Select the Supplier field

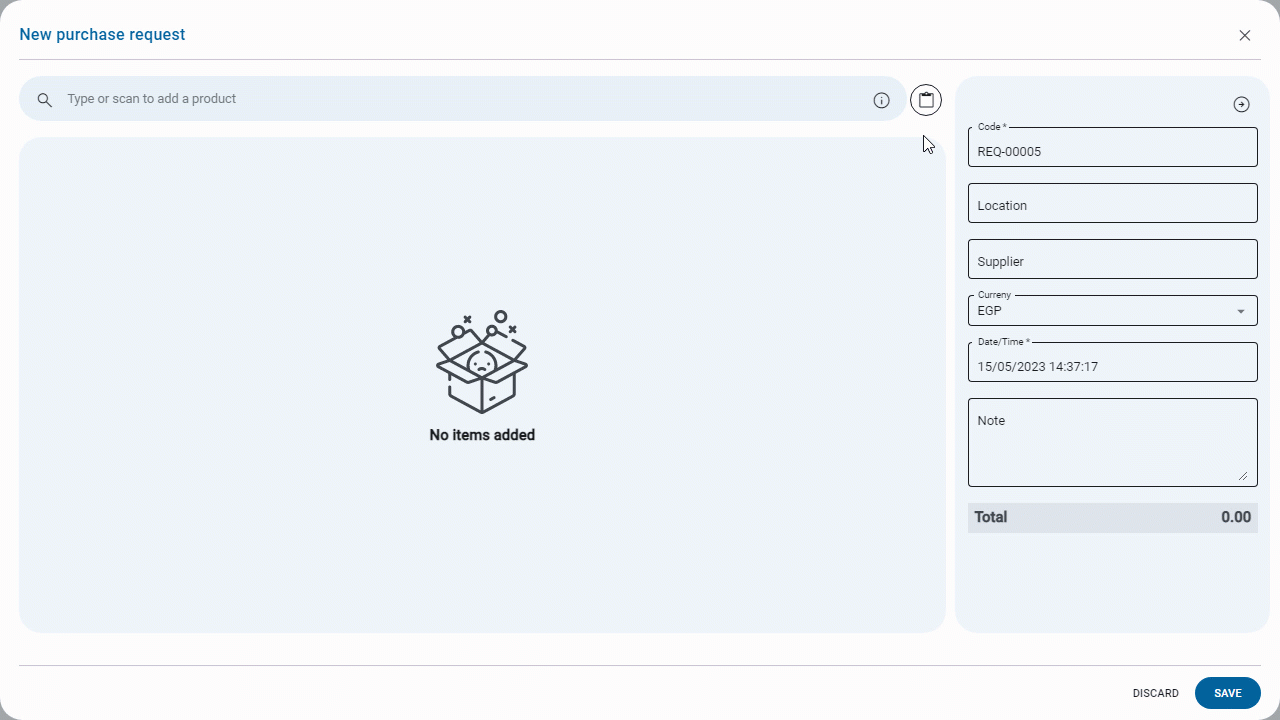point(1112,259)
